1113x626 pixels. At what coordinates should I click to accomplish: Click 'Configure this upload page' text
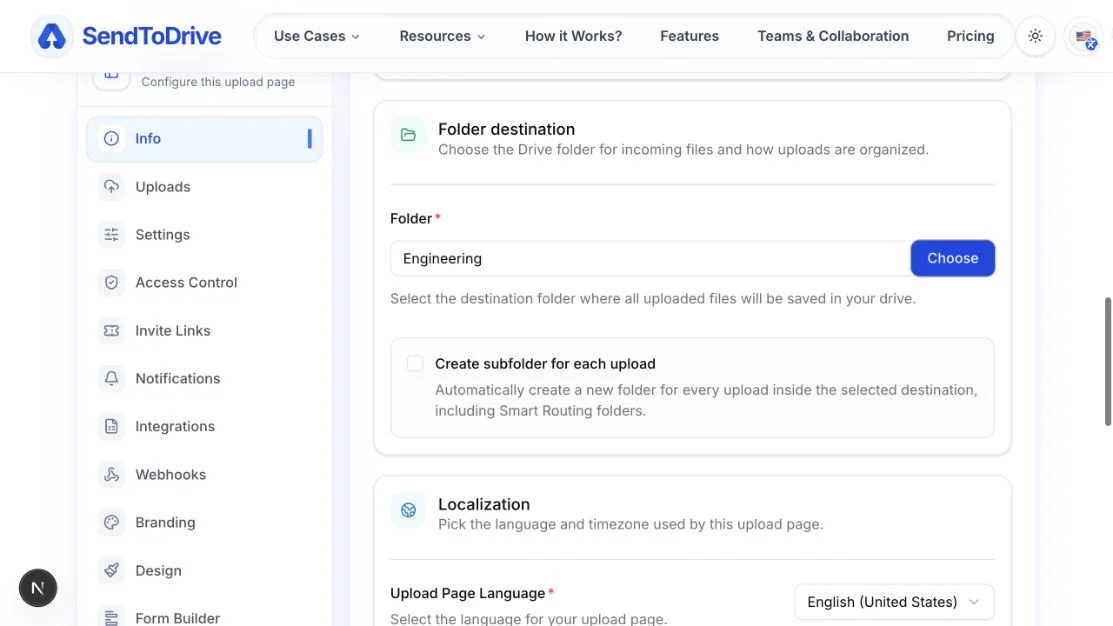(x=218, y=82)
